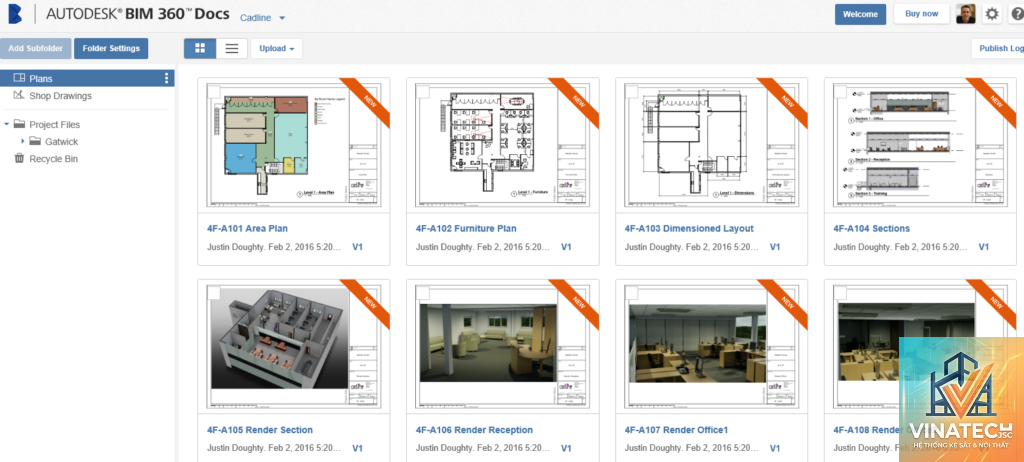Open the Upload dropdown
Viewport: 1024px width, 462px height.
coord(277,48)
